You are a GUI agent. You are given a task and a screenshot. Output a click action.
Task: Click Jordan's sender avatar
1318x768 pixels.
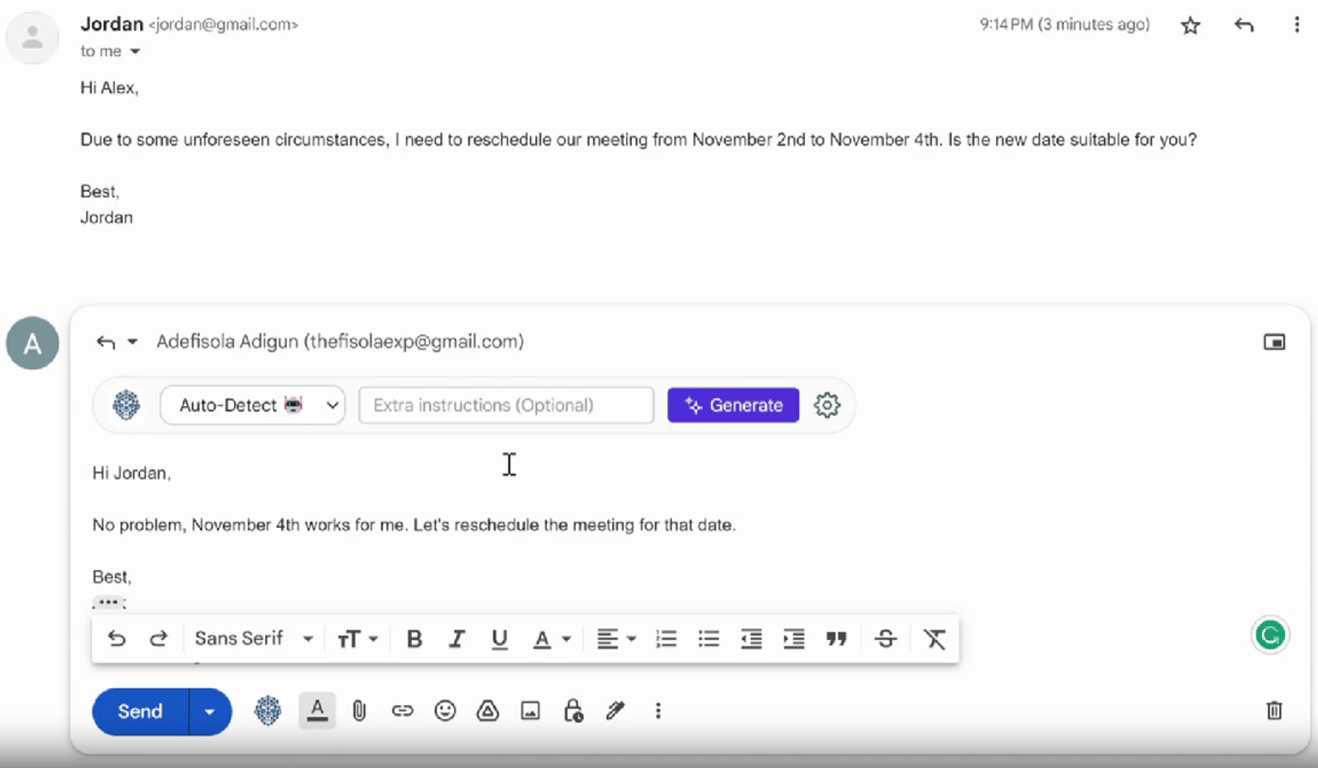[33, 38]
